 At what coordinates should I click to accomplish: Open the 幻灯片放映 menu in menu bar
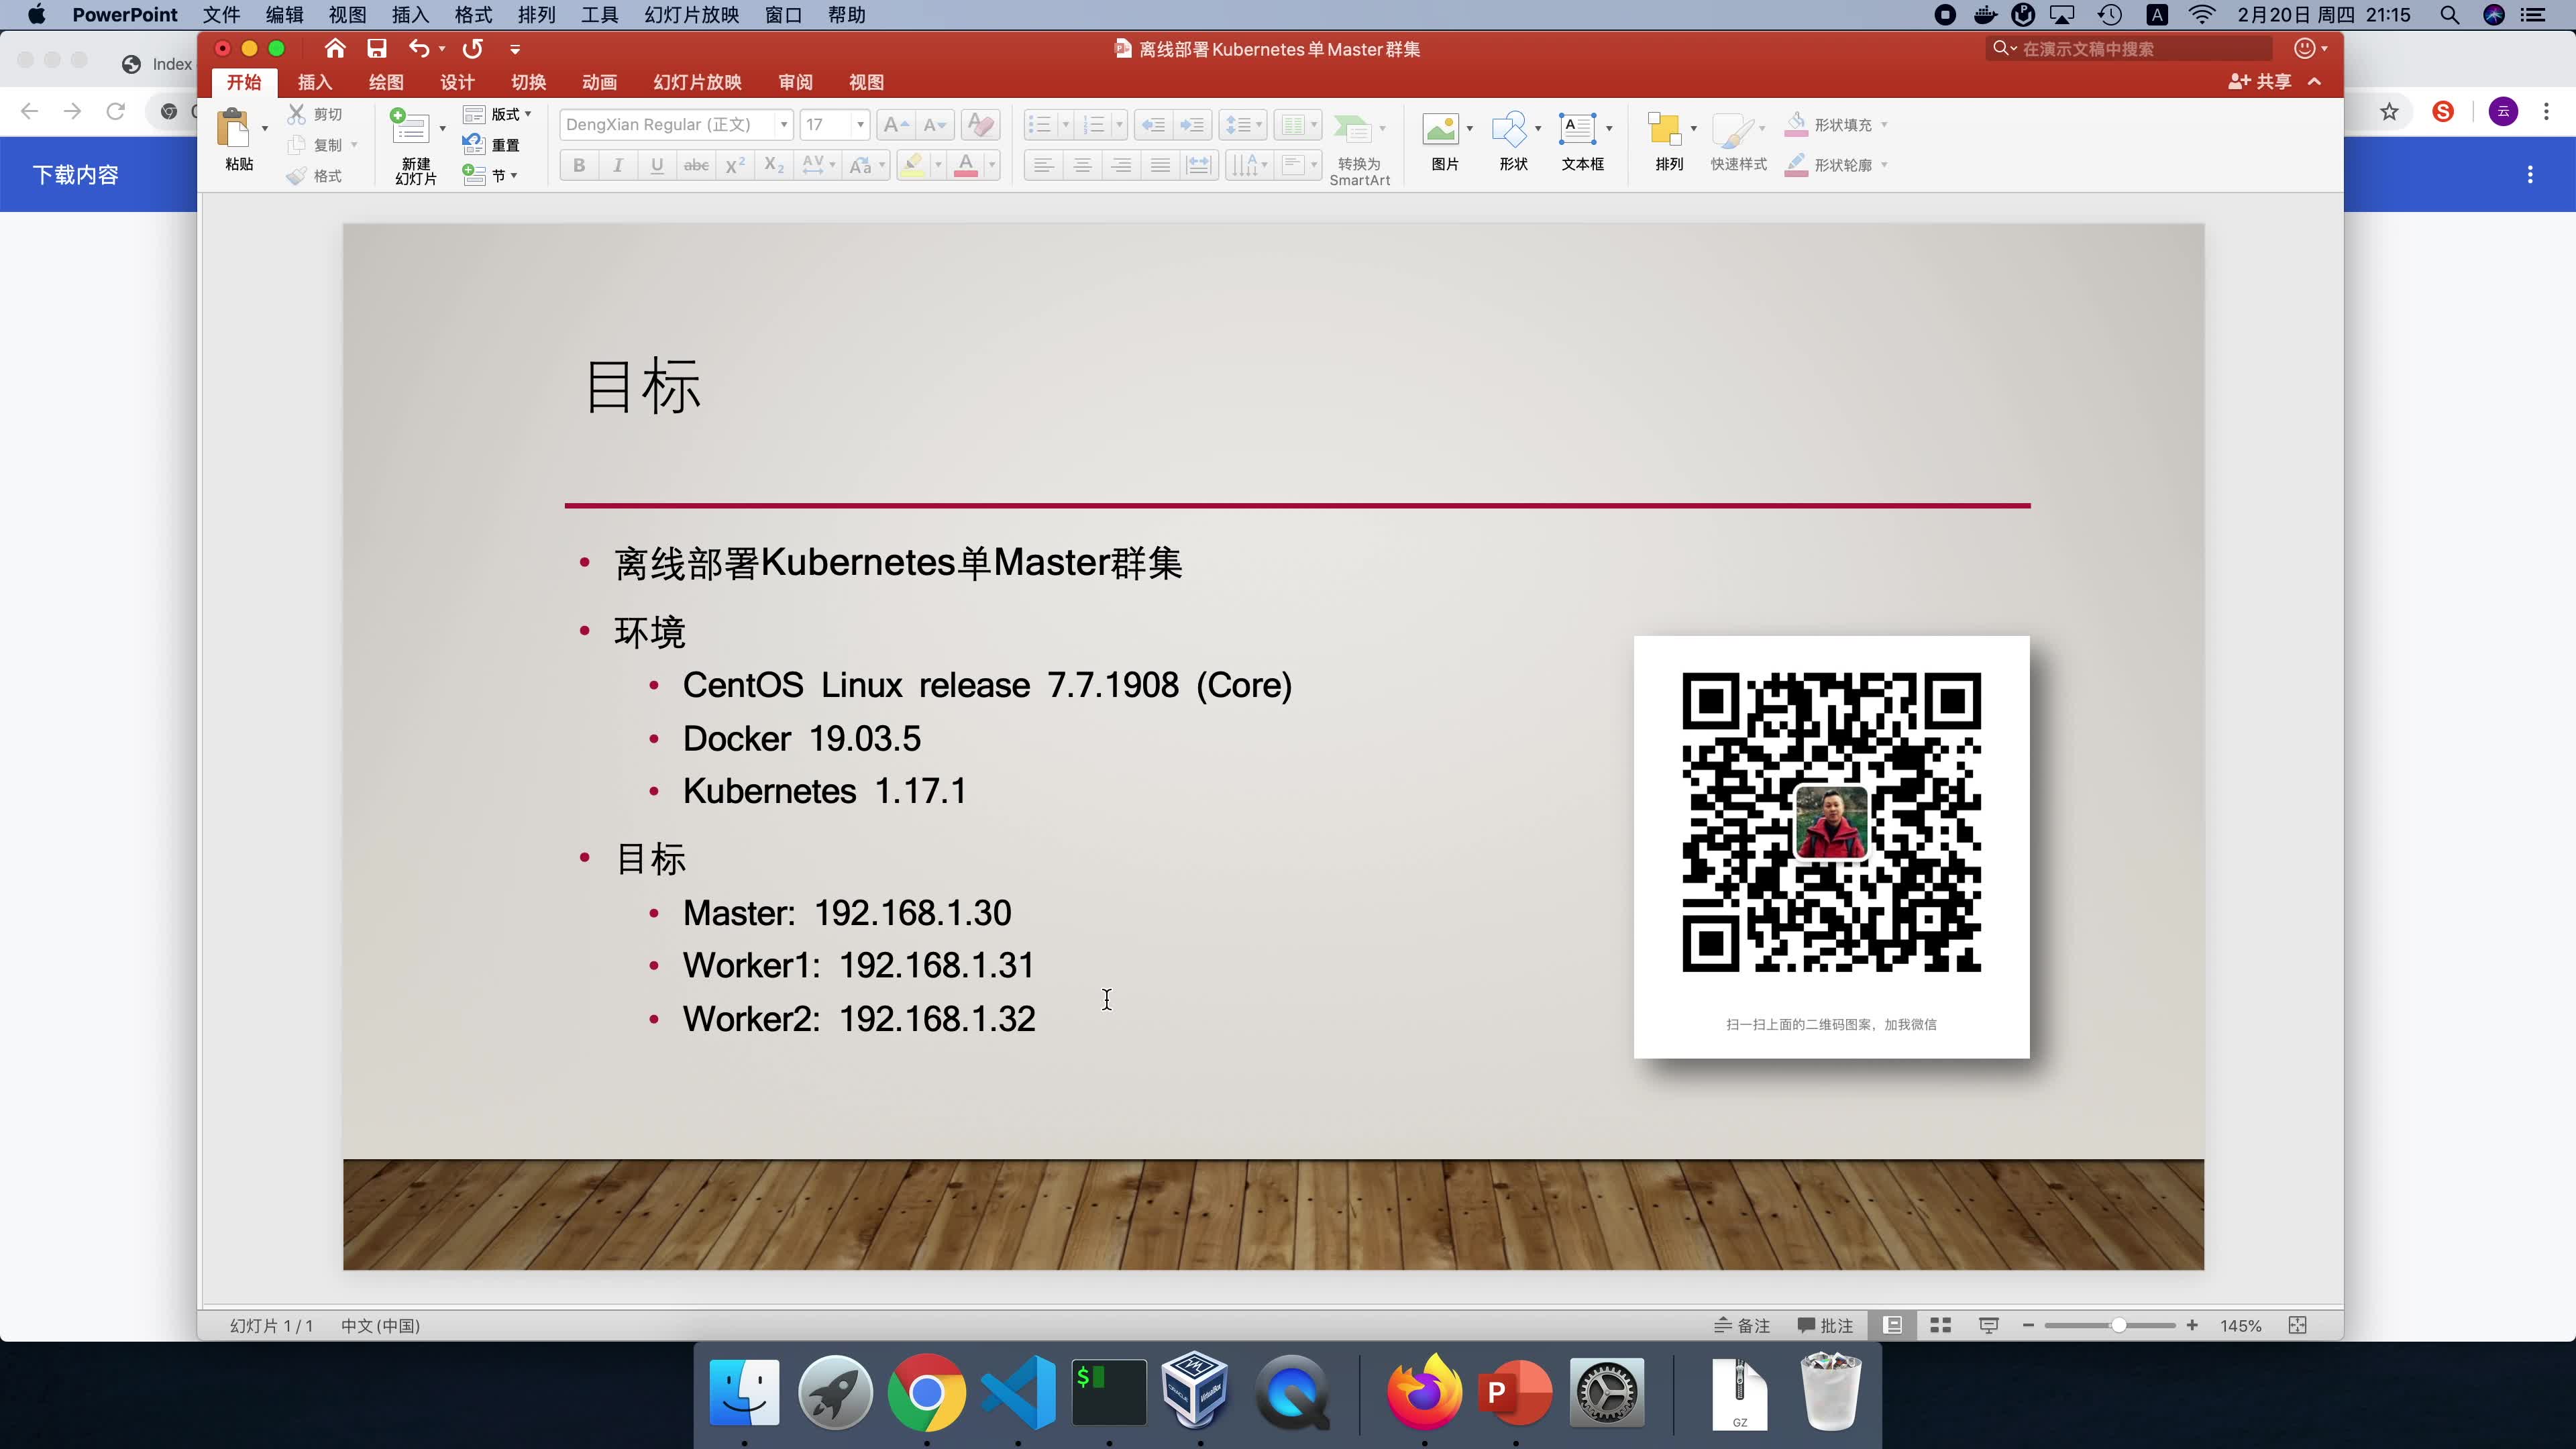pyautogui.click(x=691, y=15)
